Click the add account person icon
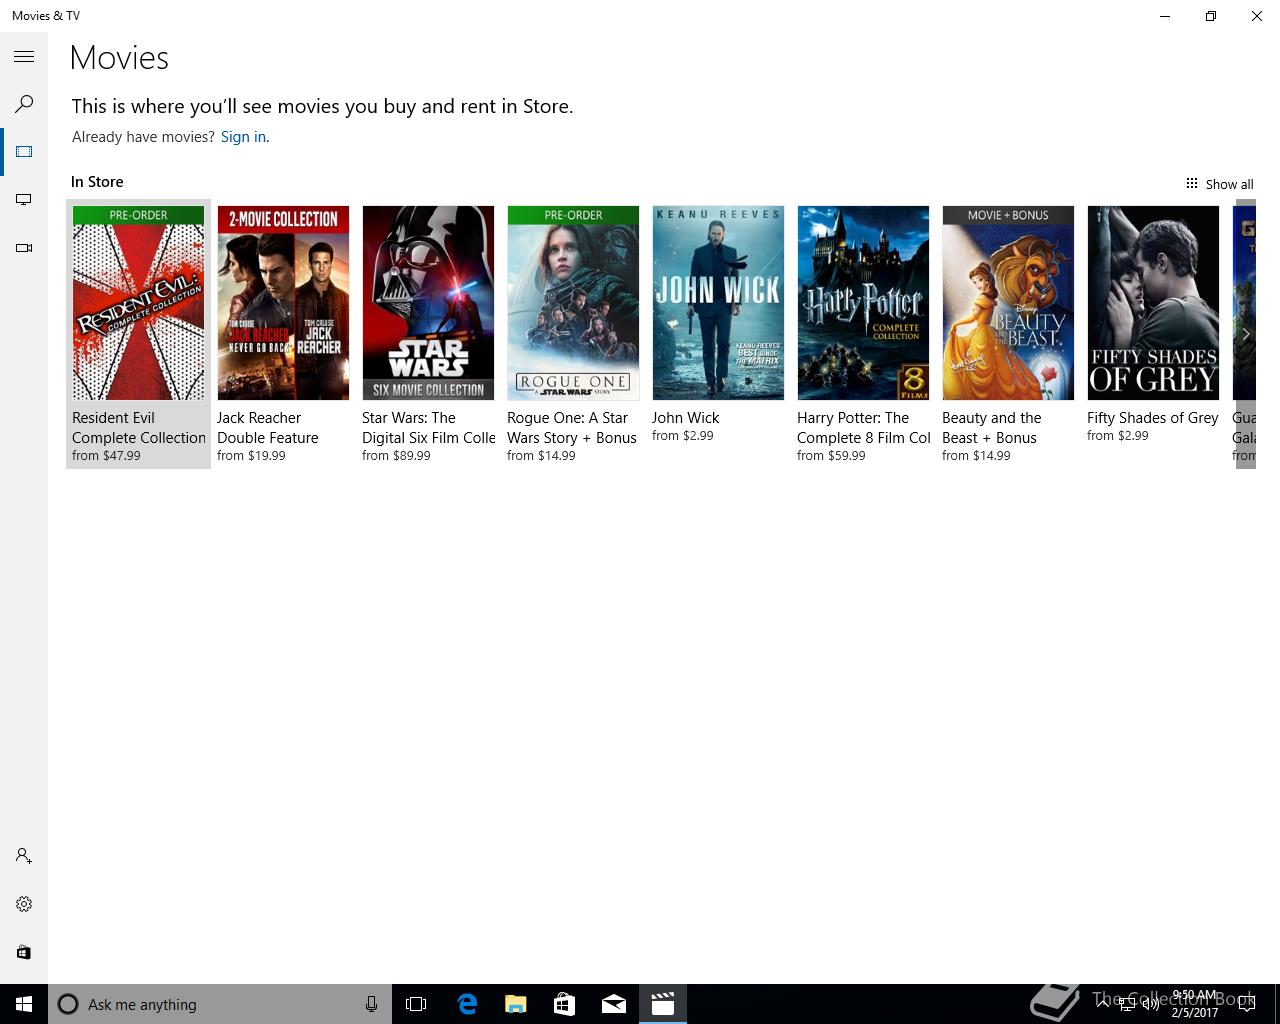 [x=24, y=856]
